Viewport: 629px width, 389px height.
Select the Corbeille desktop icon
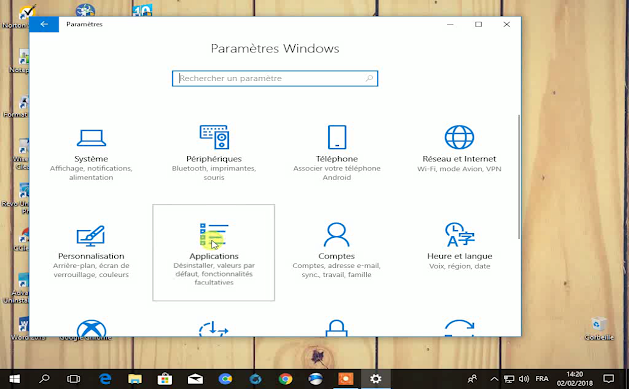[x=599, y=328]
